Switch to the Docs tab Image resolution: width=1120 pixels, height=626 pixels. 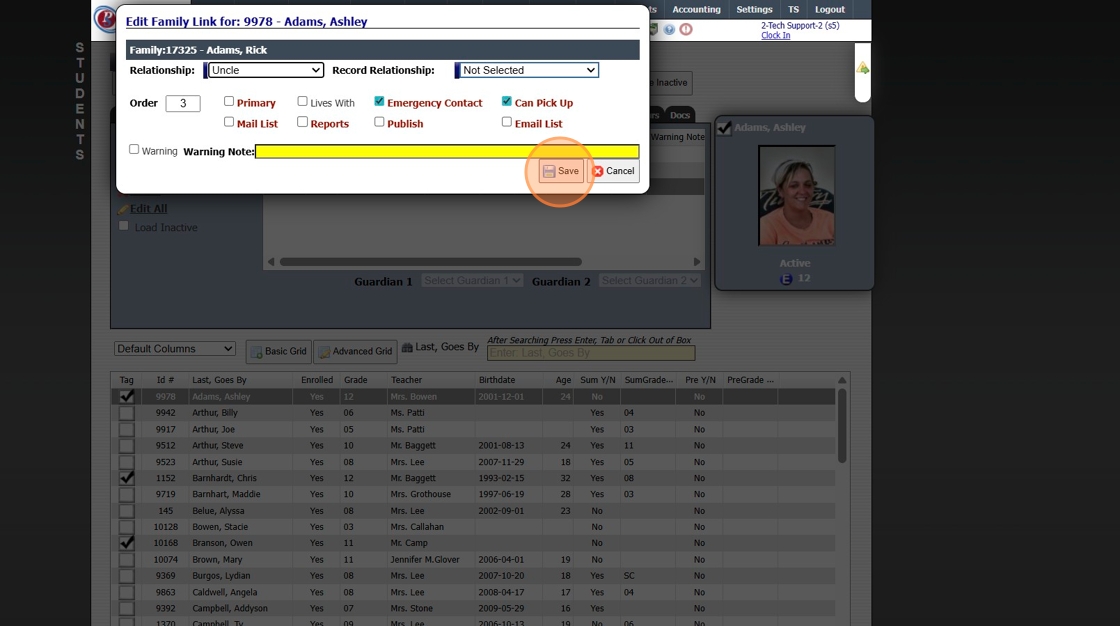point(679,115)
